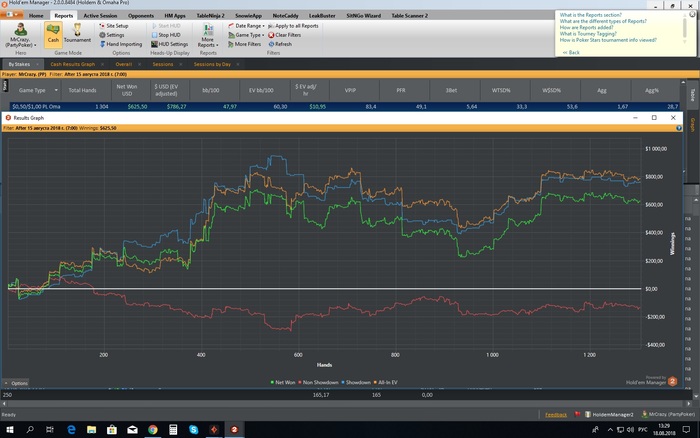The image size is (700, 438).
Task: Open 'What is Tourney Tagging?' help link
Action: tap(588, 33)
